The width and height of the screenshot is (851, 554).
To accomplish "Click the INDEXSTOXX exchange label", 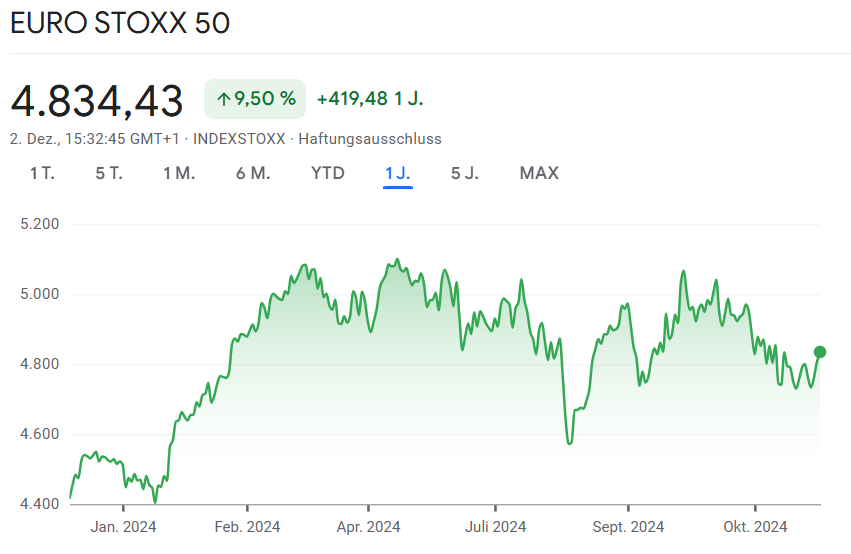I will [x=239, y=139].
